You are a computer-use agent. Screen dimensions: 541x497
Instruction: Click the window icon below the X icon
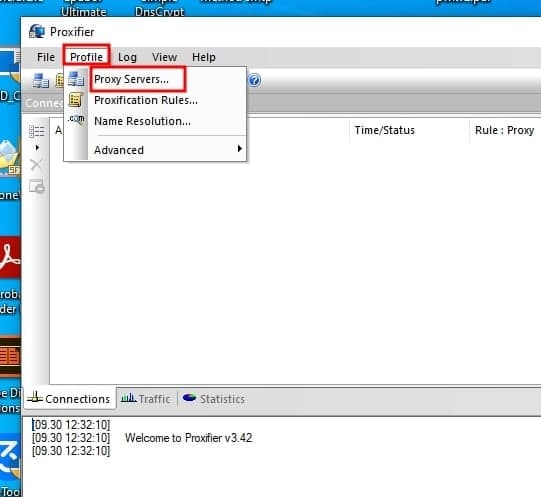(37, 187)
